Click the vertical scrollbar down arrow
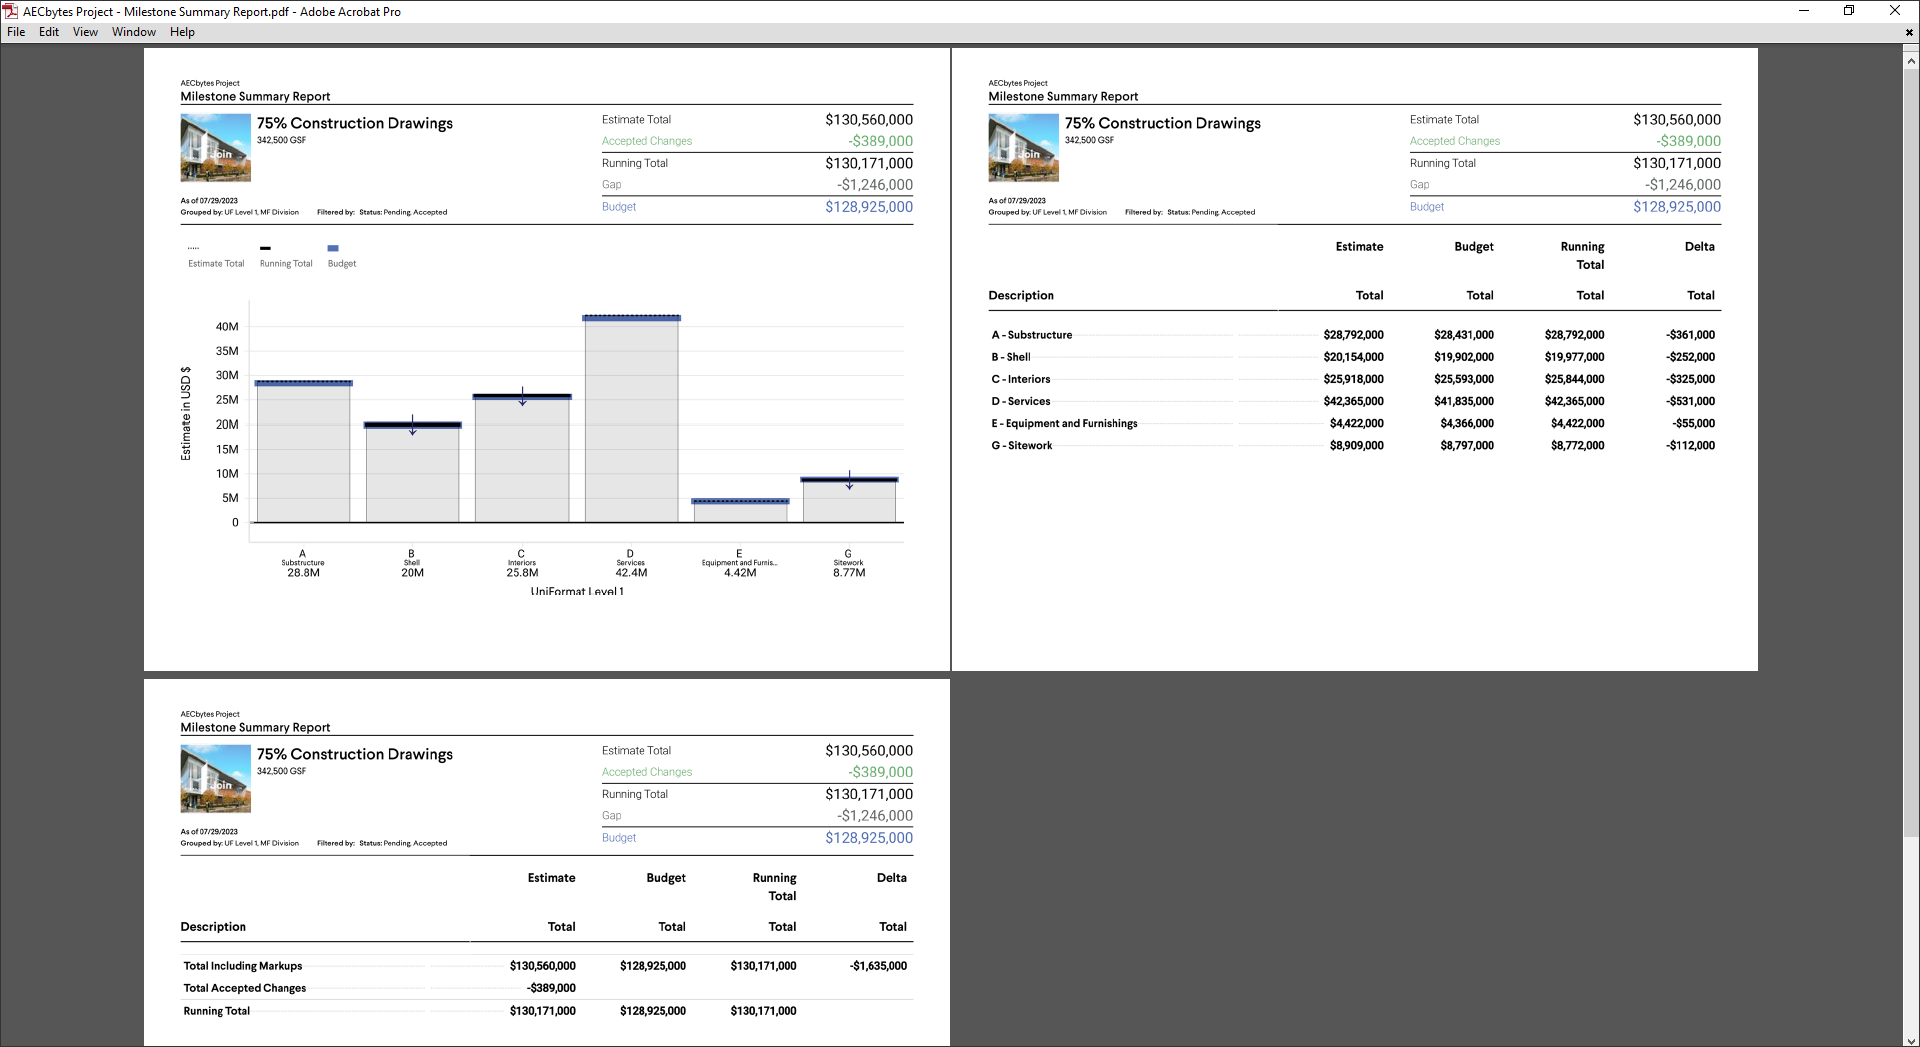This screenshot has height=1047, width=1920. pyautogui.click(x=1911, y=1039)
